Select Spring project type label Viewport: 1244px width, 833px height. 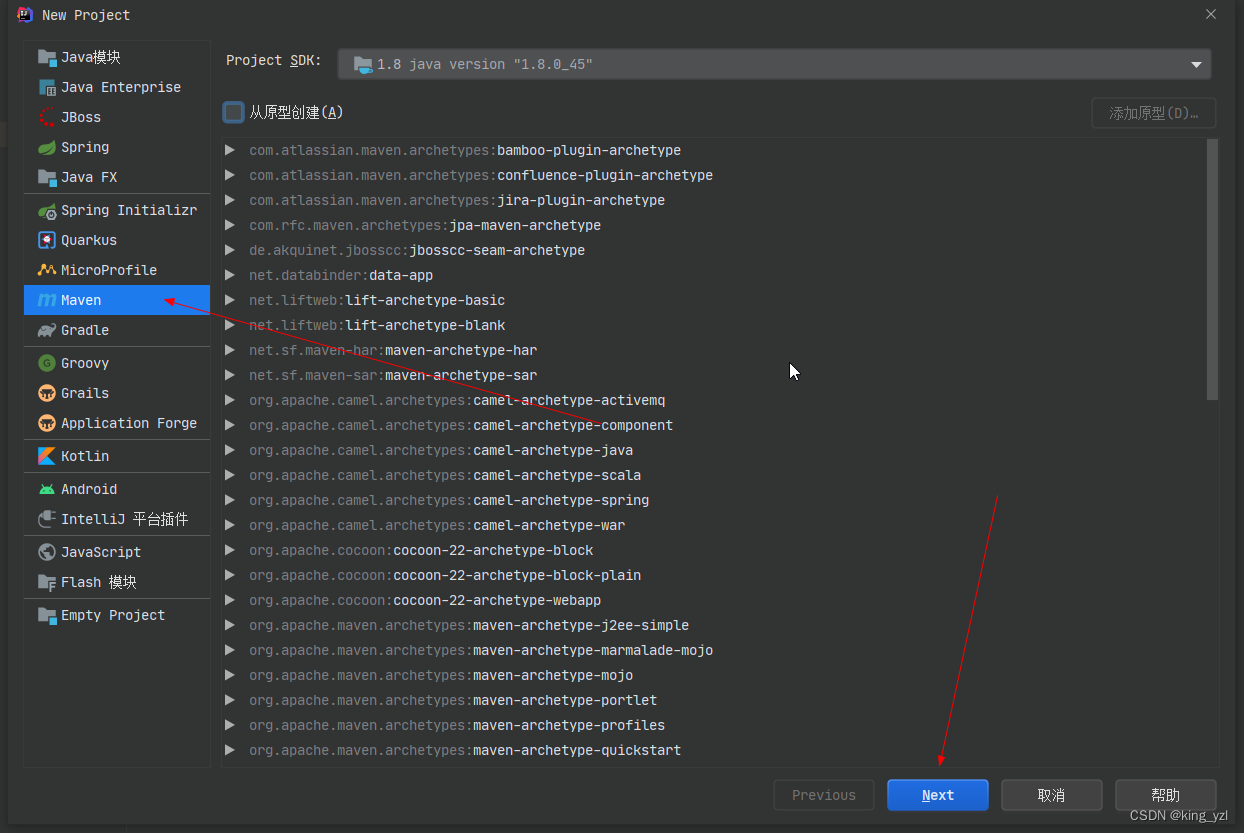tap(85, 147)
